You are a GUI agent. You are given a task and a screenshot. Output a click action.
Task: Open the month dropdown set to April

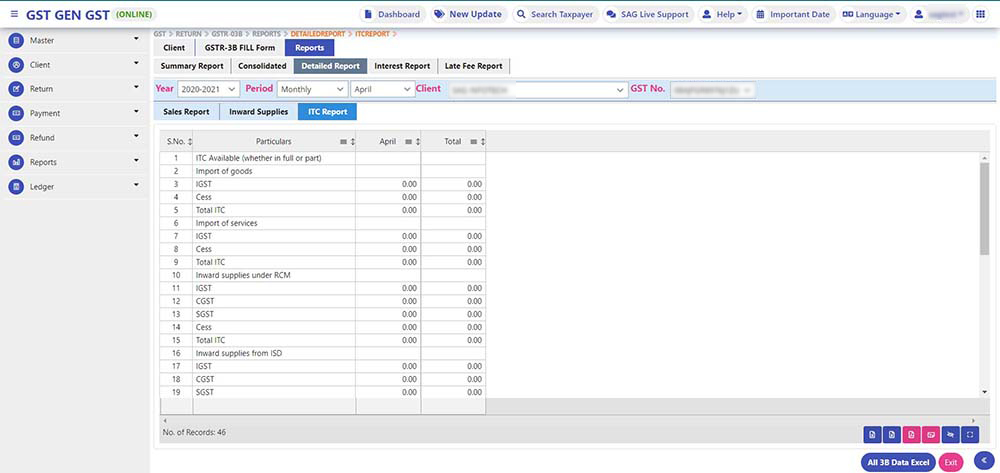tap(381, 89)
